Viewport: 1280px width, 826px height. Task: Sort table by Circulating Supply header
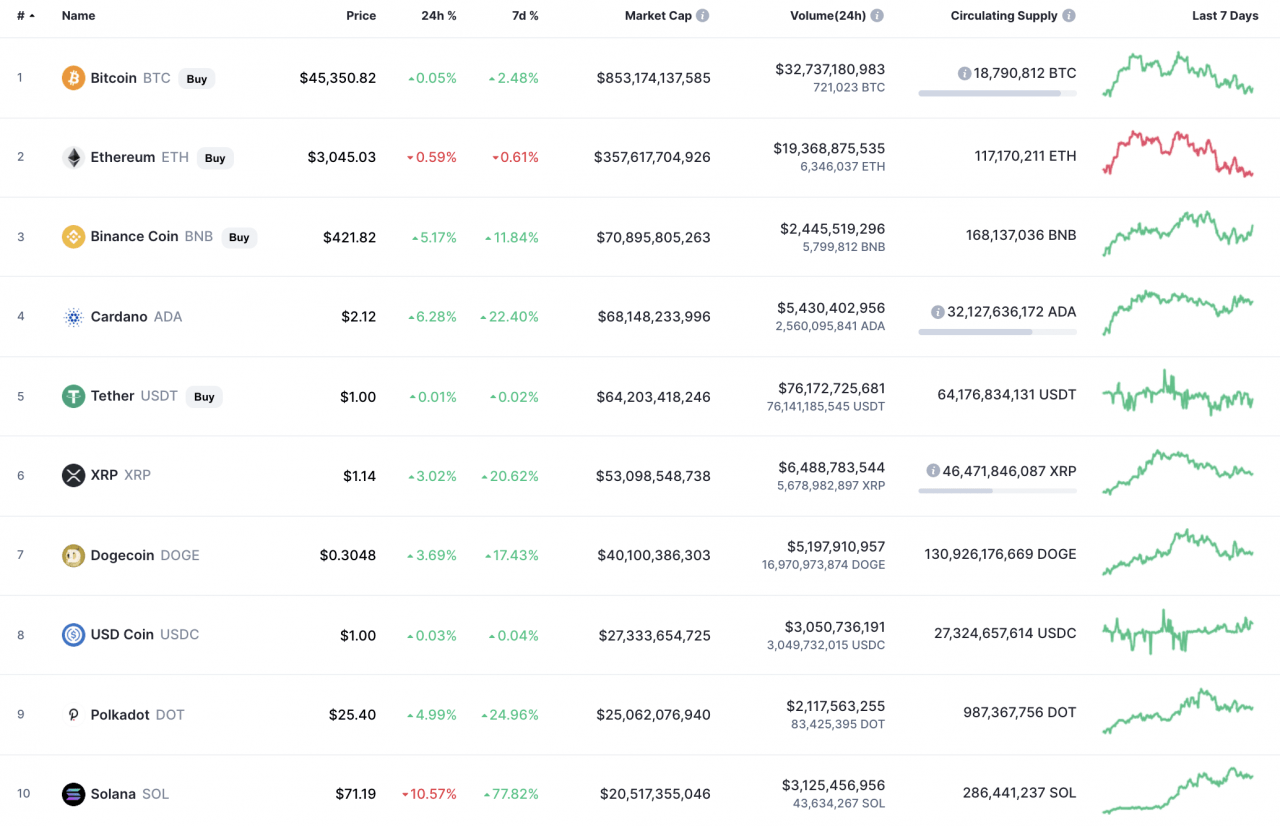(x=1004, y=16)
